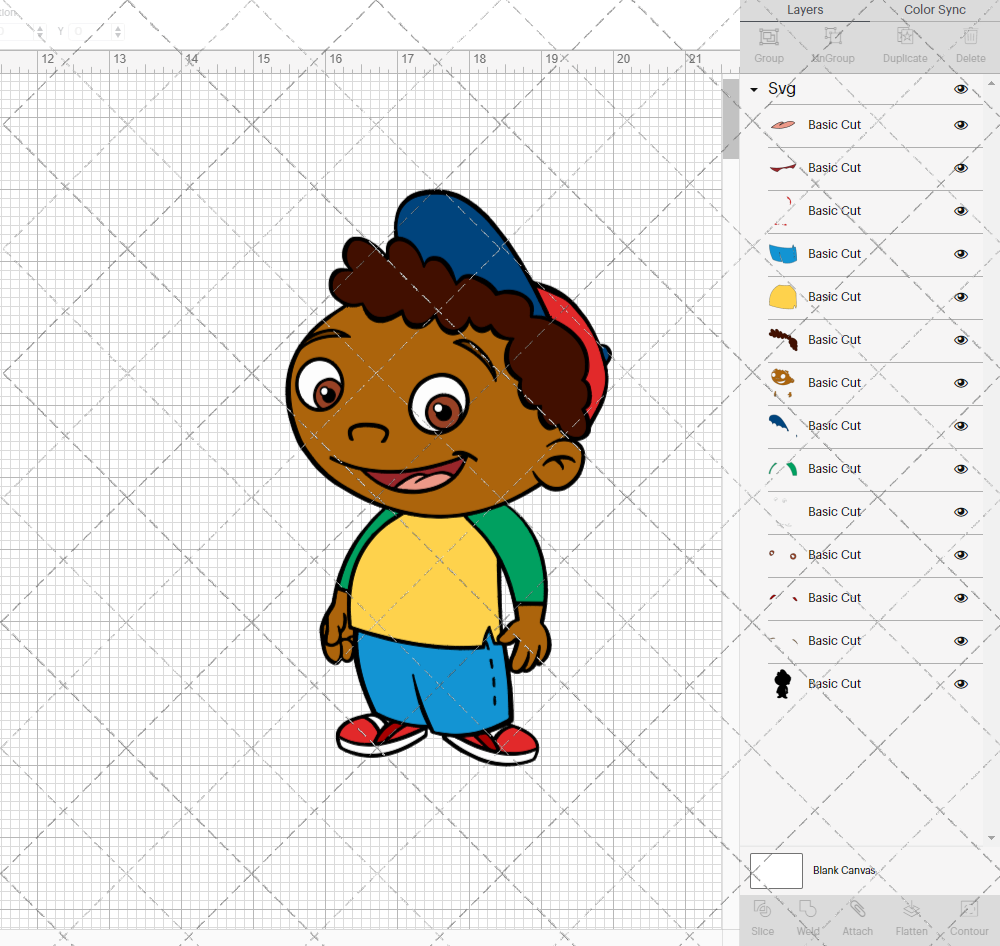The height and width of the screenshot is (946, 1000).
Task: Hide the black silhouette layer
Action: tap(960, 684)
